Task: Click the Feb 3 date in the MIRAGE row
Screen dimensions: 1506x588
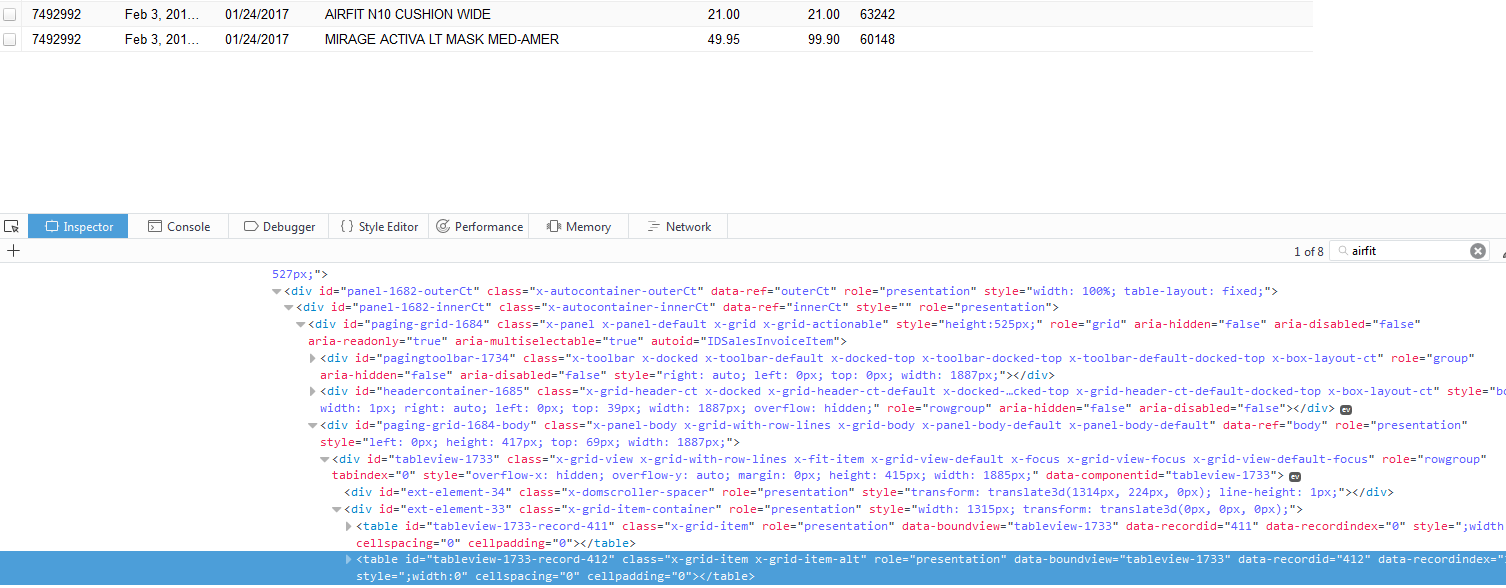Action: point(162,39)
